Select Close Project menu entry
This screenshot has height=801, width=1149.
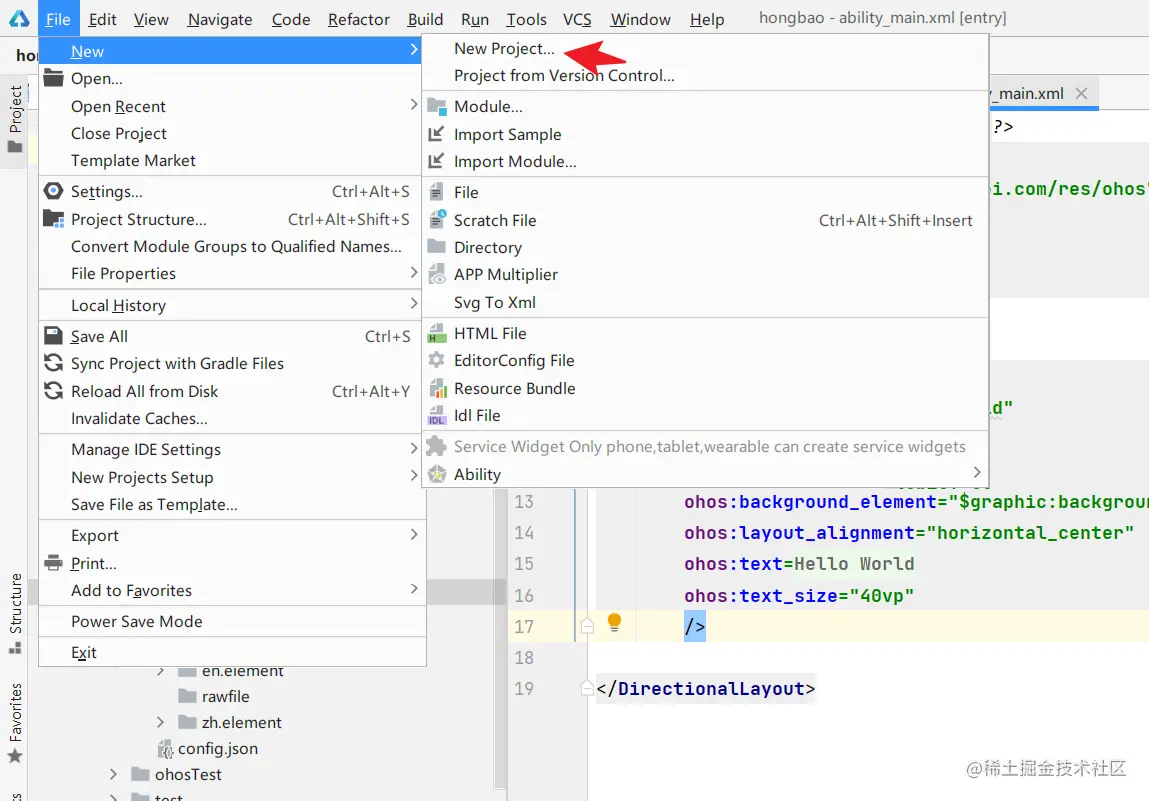click(x=232, y=133)
